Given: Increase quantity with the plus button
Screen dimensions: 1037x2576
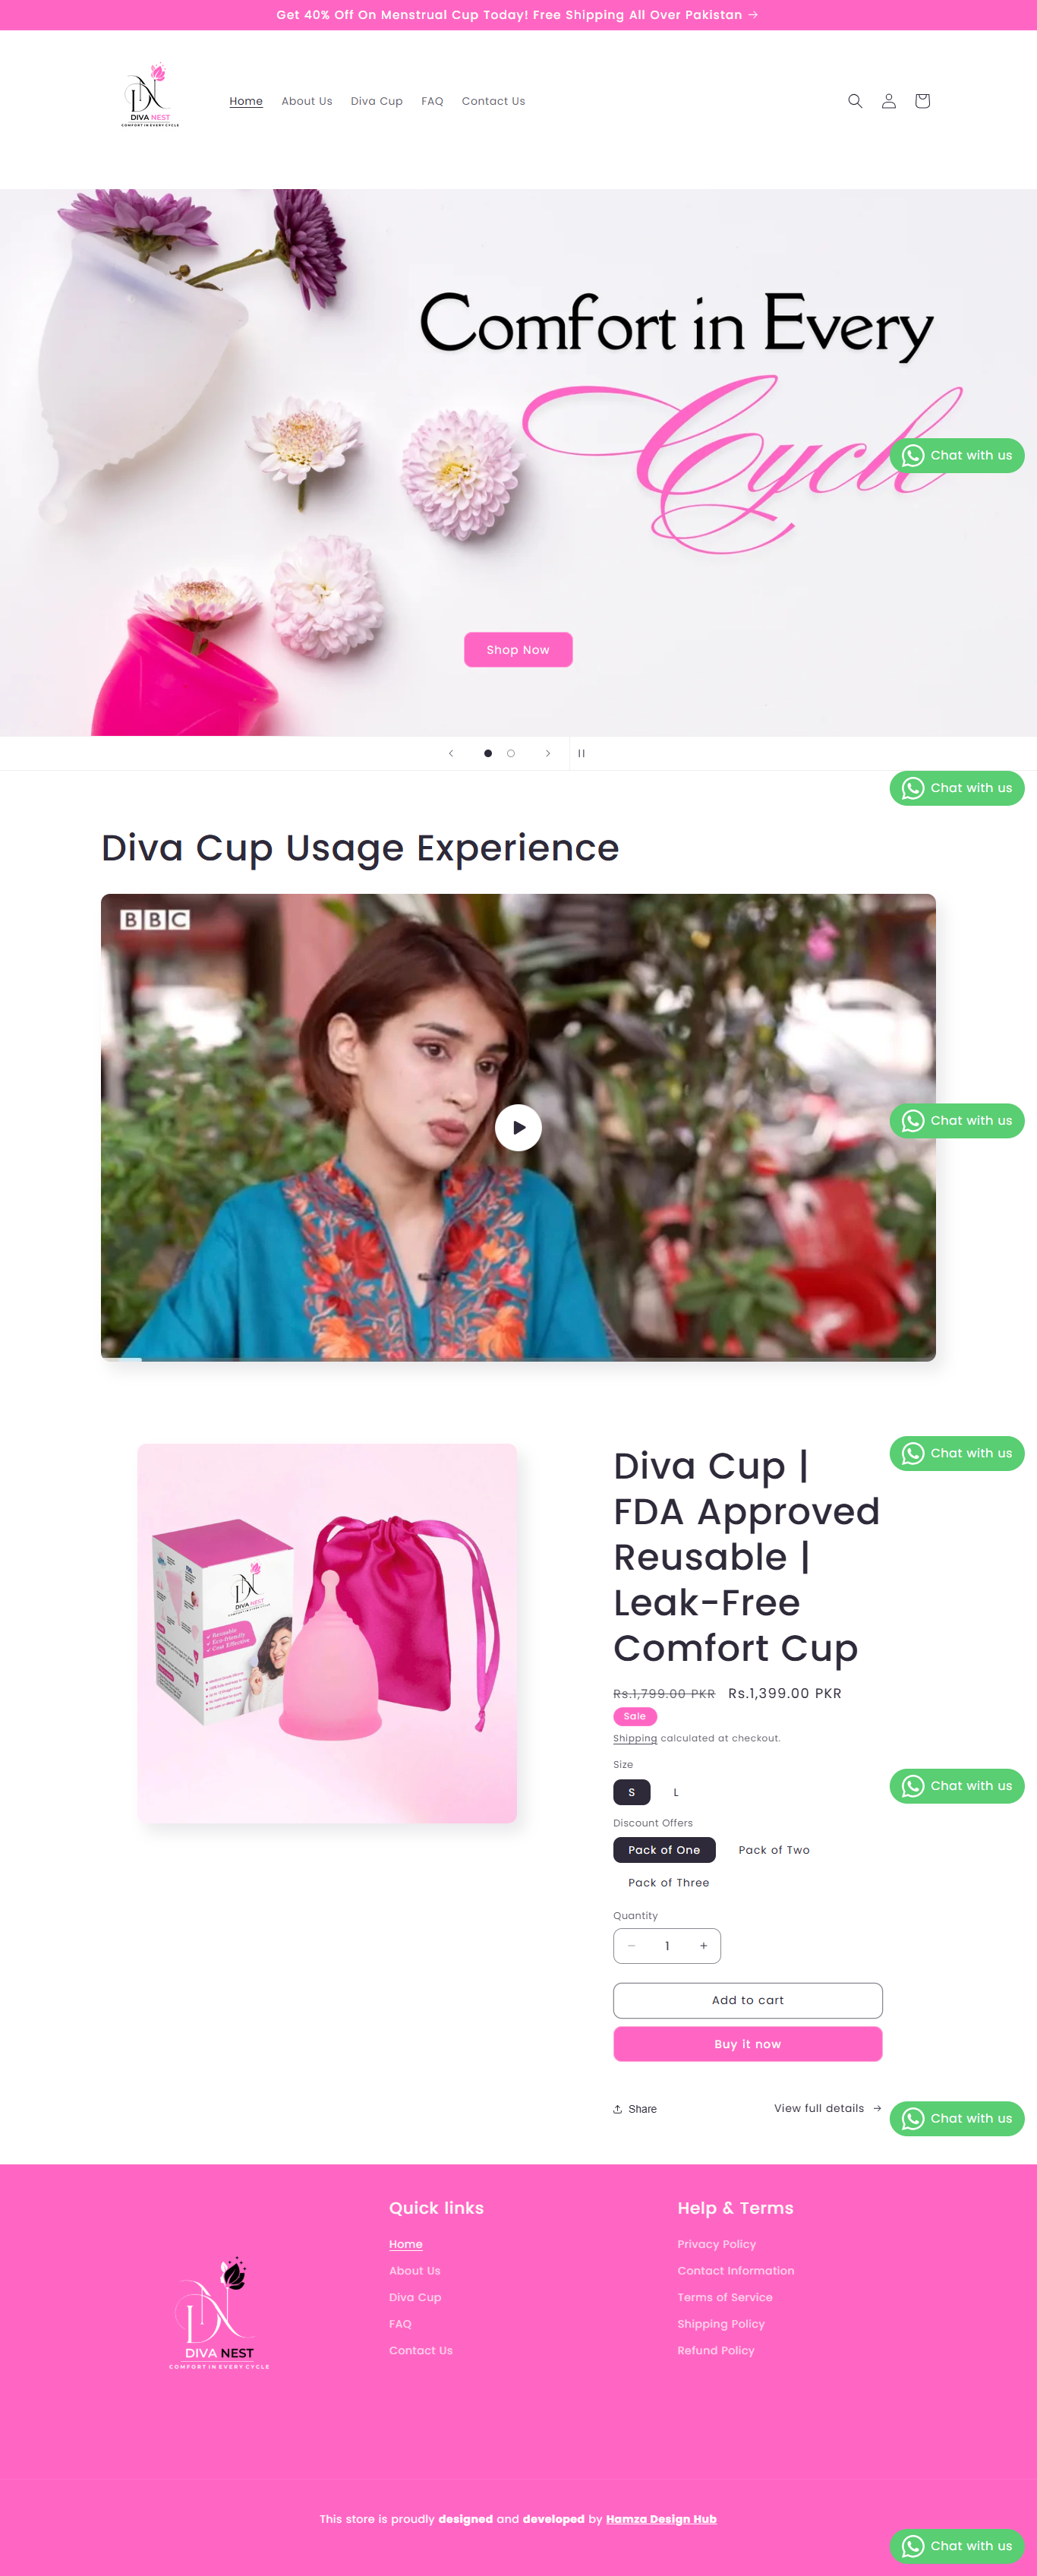Looking at the screenshot, I should [703, 1945].
